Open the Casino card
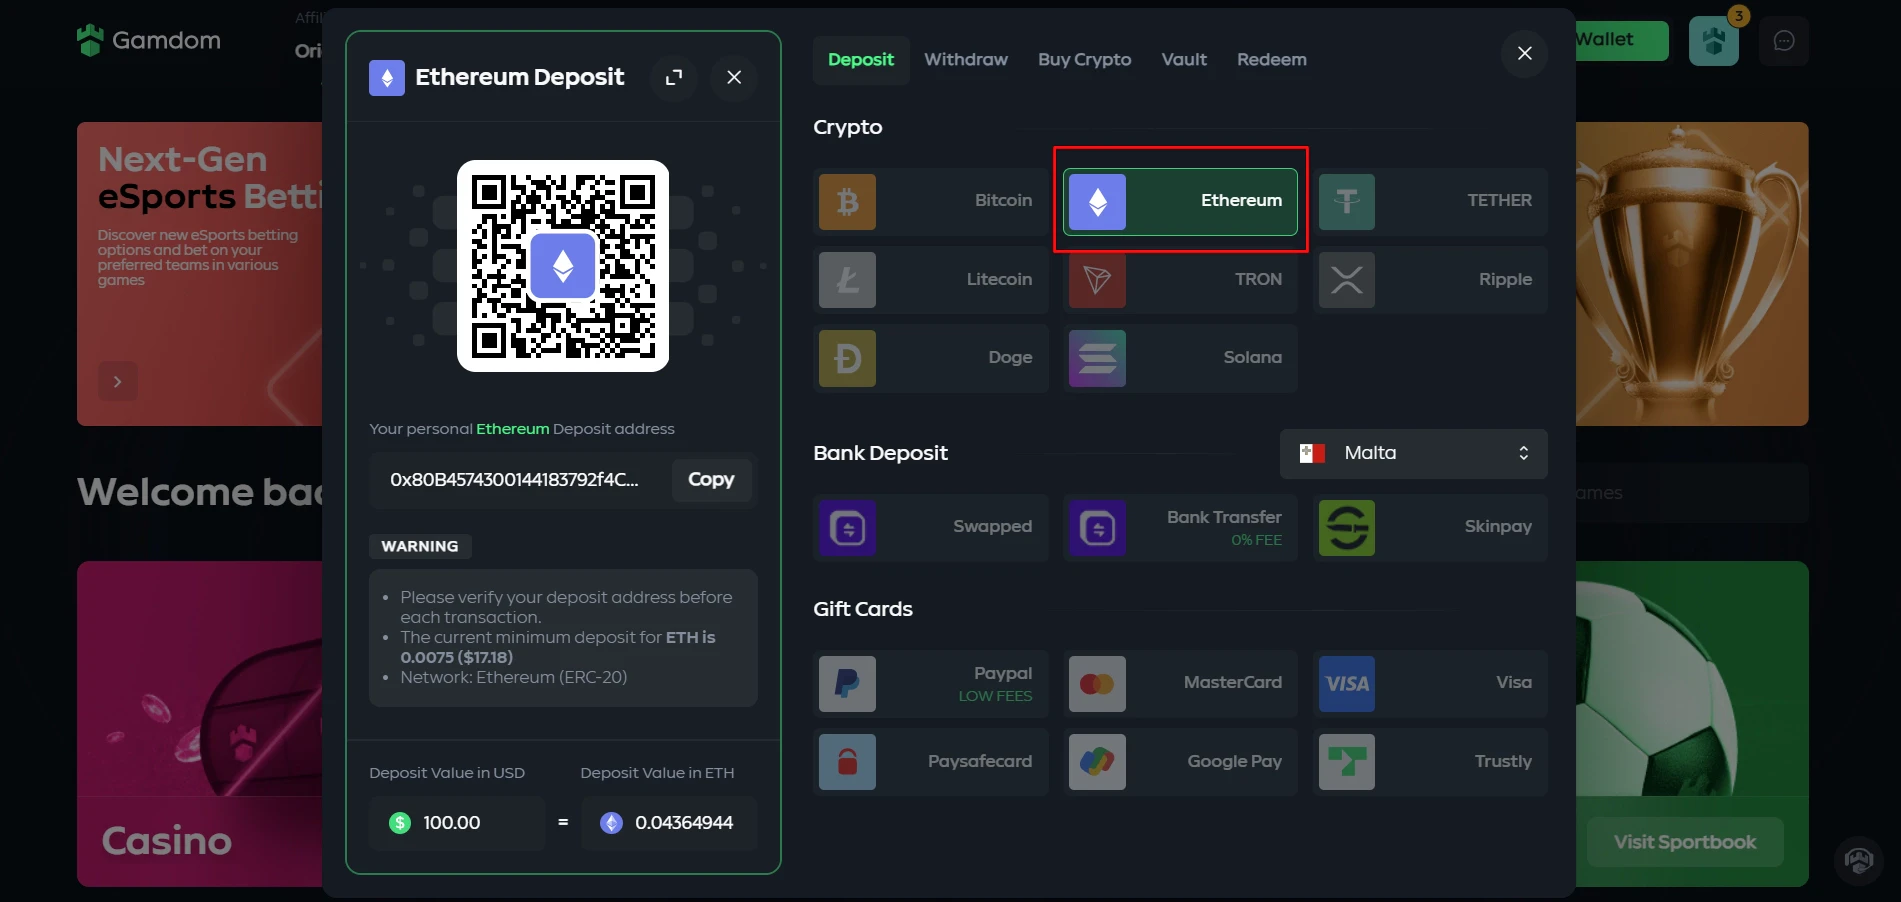This screenshot has width=1901, height=902. point(200,724)
